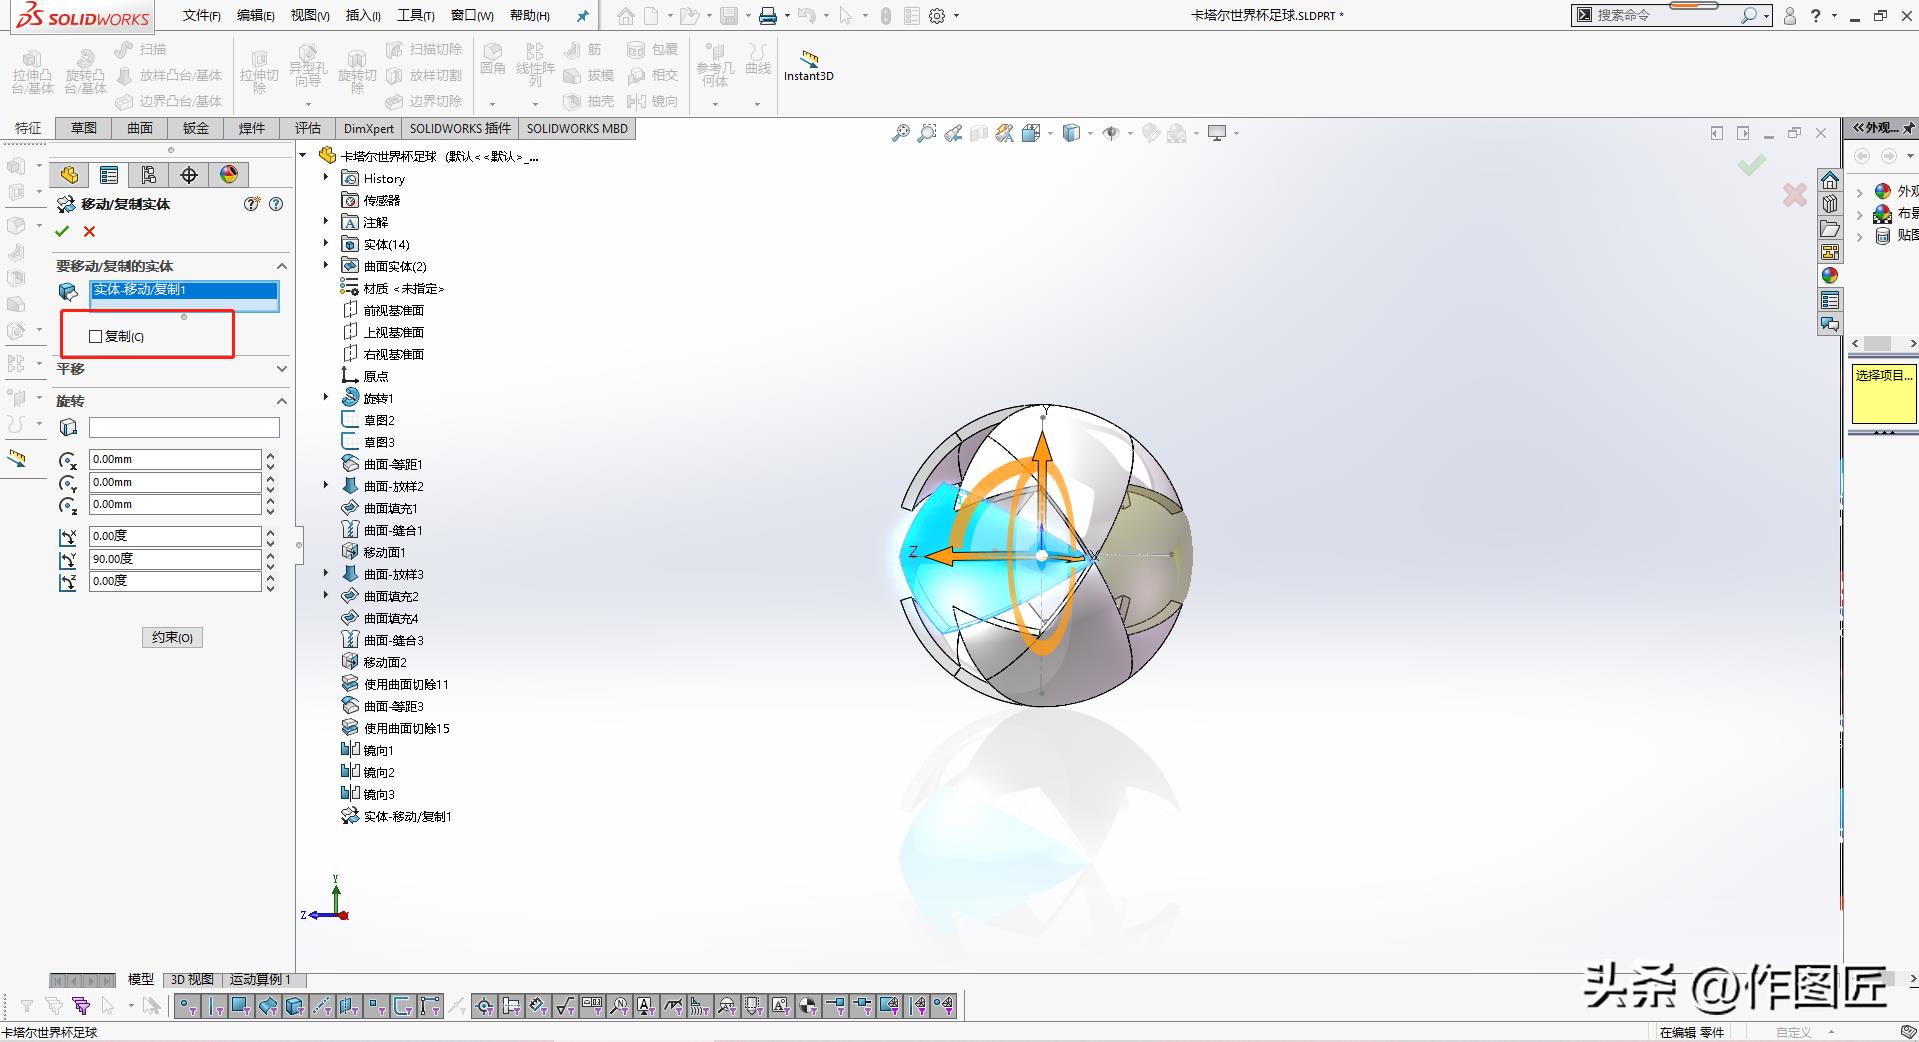Screen dimensions: 1919x1042
Task: Open the 工具(T) menu
Action: coord(415,16)
